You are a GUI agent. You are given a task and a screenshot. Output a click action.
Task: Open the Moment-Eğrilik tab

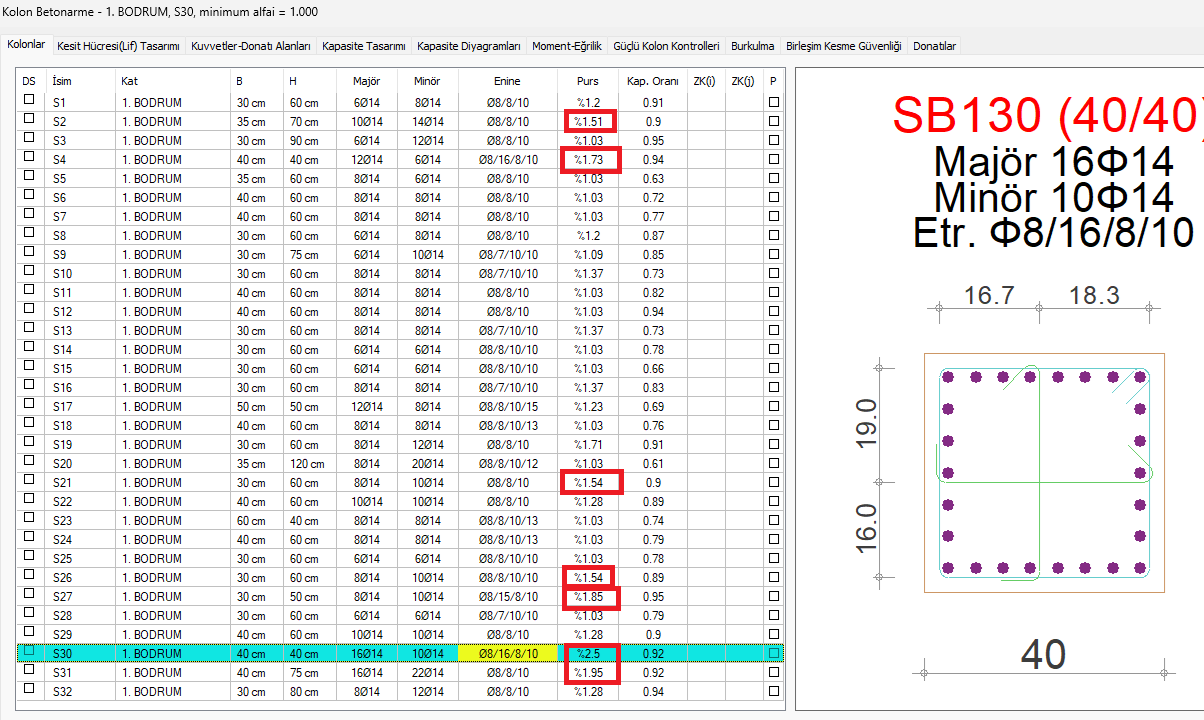point(566,46)
